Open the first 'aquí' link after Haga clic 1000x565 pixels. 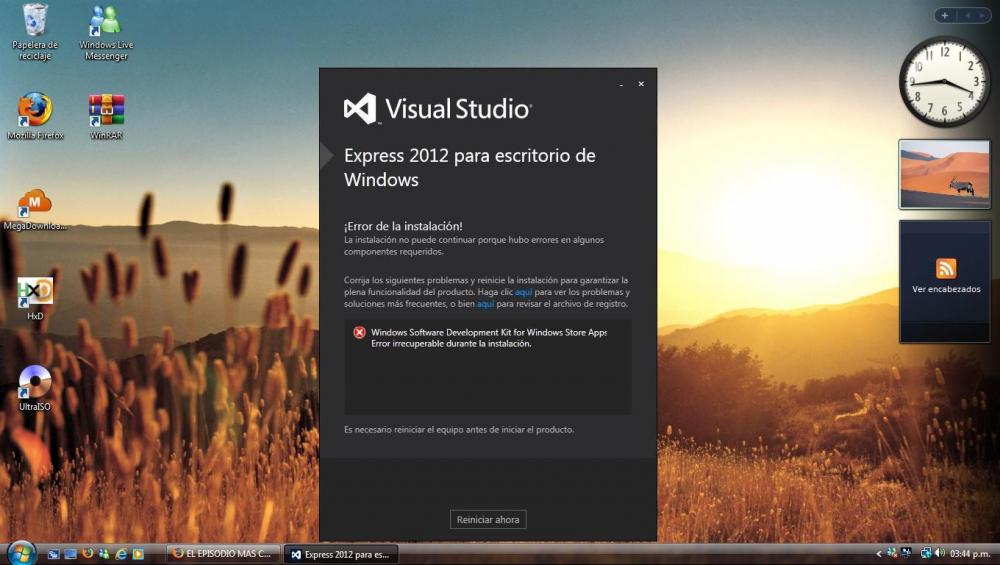pos(523,292)
